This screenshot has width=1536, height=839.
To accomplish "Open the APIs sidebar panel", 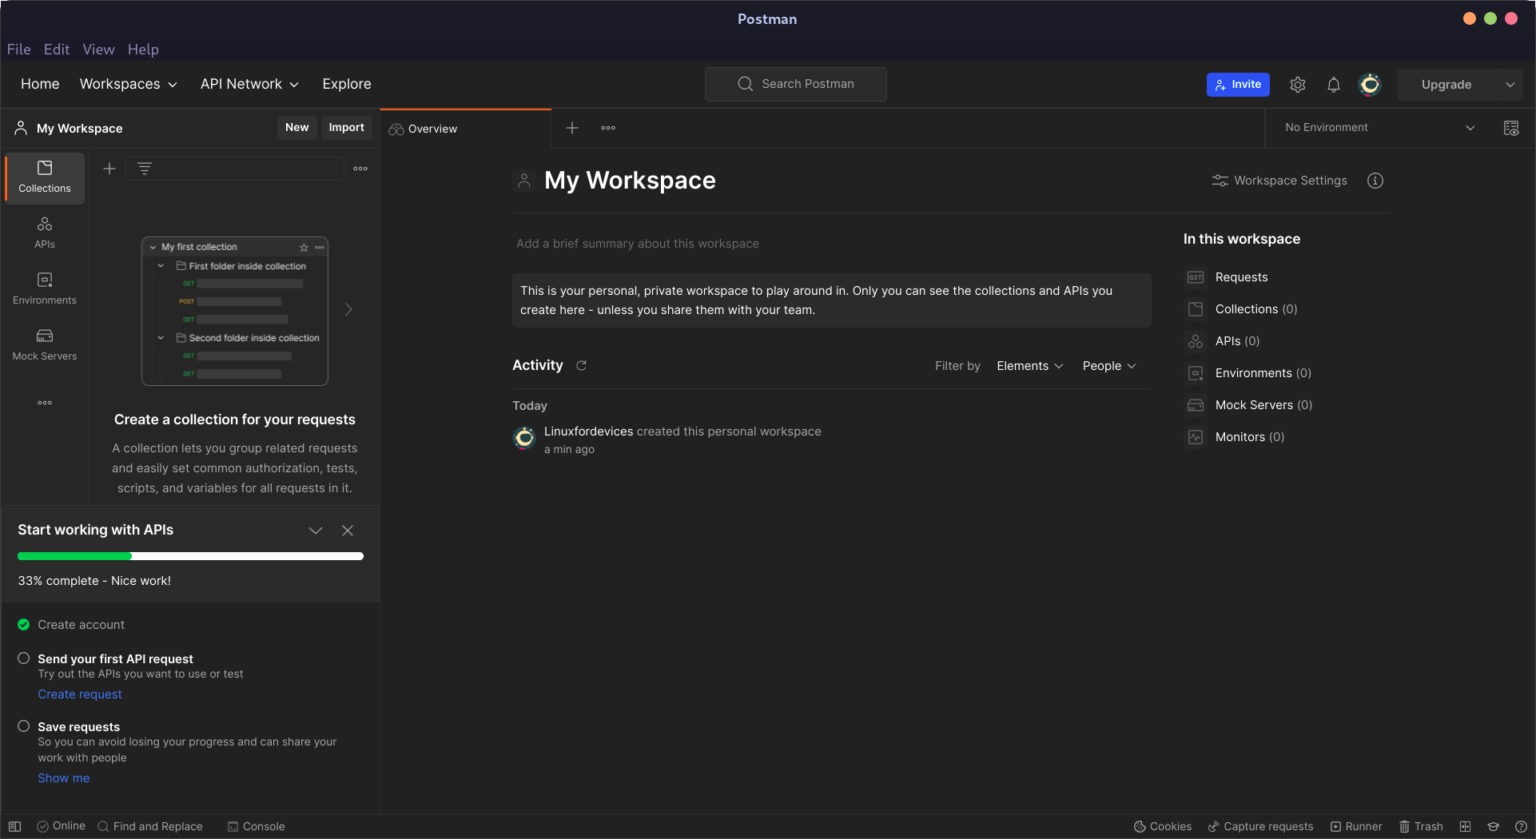I will (44, 232).
